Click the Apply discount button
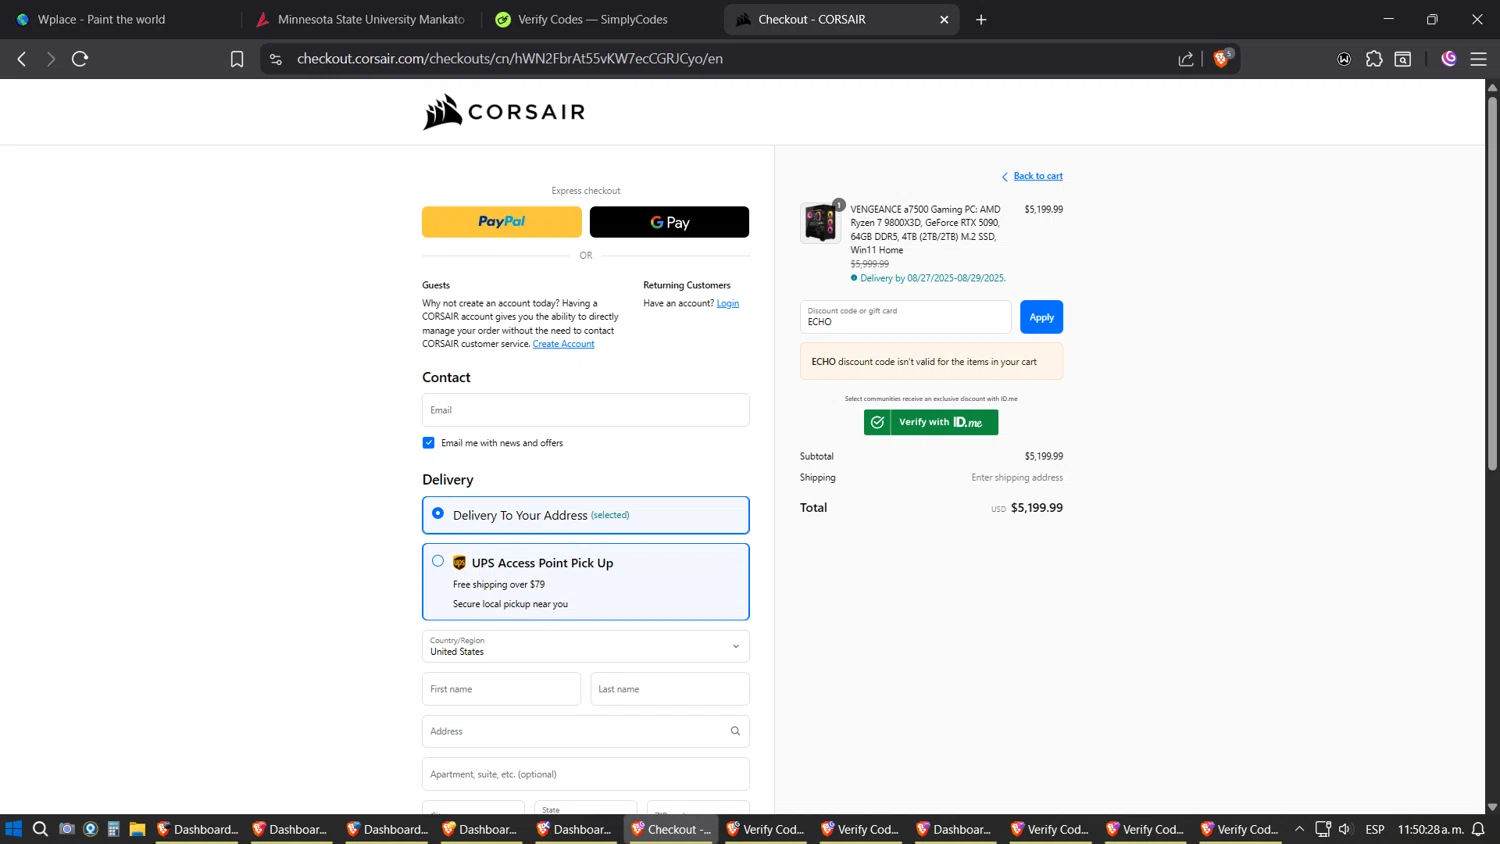 coord(1041,317)
